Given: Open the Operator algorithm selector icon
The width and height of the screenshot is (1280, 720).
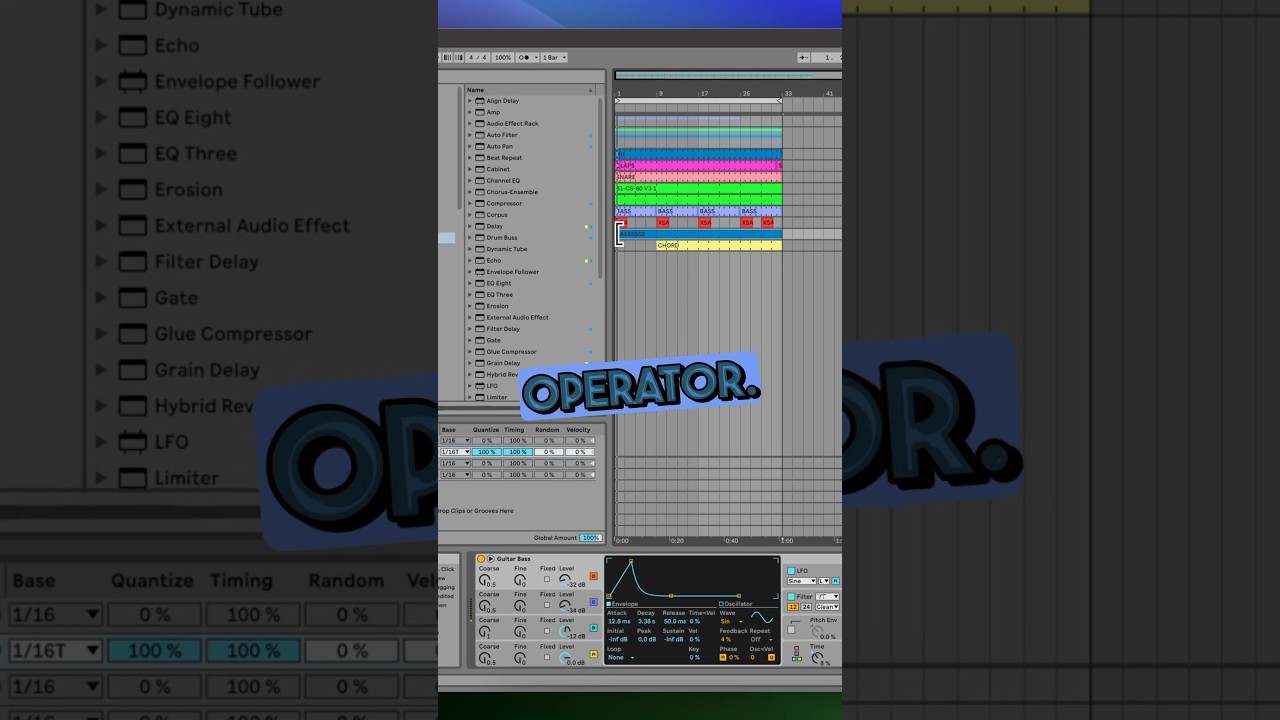Looking at the screenshot, I should click(796, 653).
